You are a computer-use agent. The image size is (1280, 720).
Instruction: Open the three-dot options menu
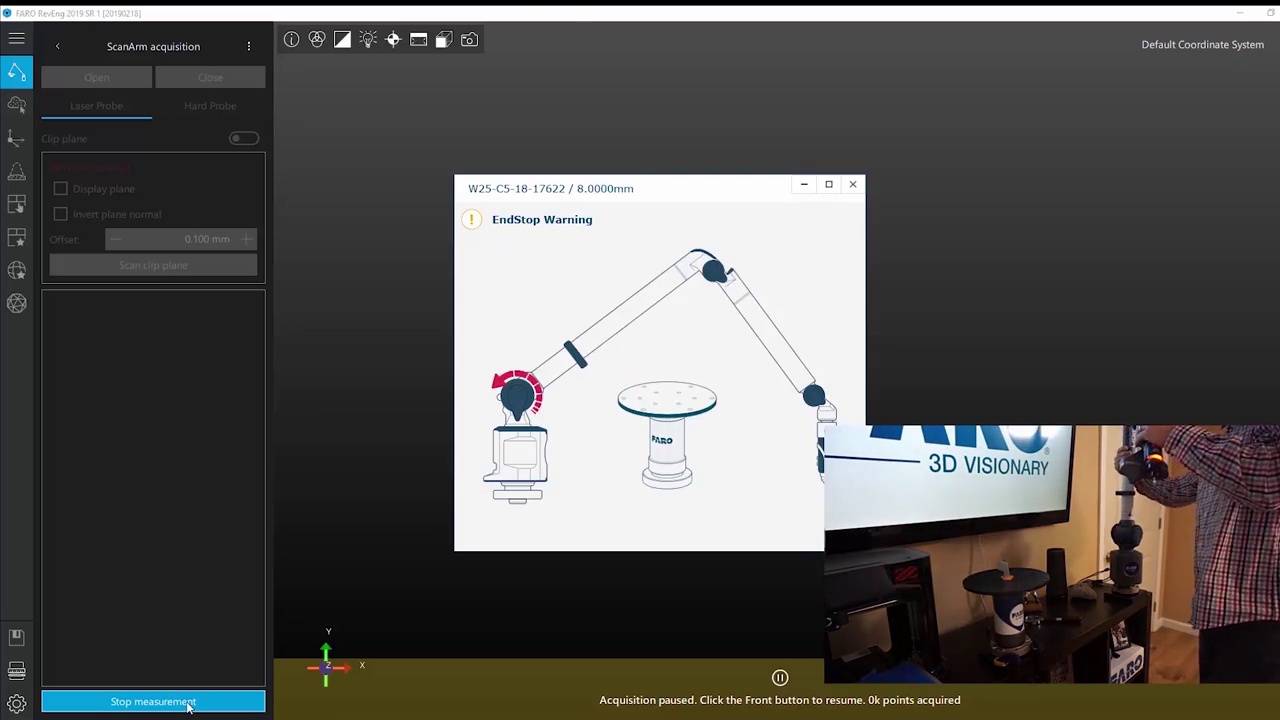[x=249, y=46]
